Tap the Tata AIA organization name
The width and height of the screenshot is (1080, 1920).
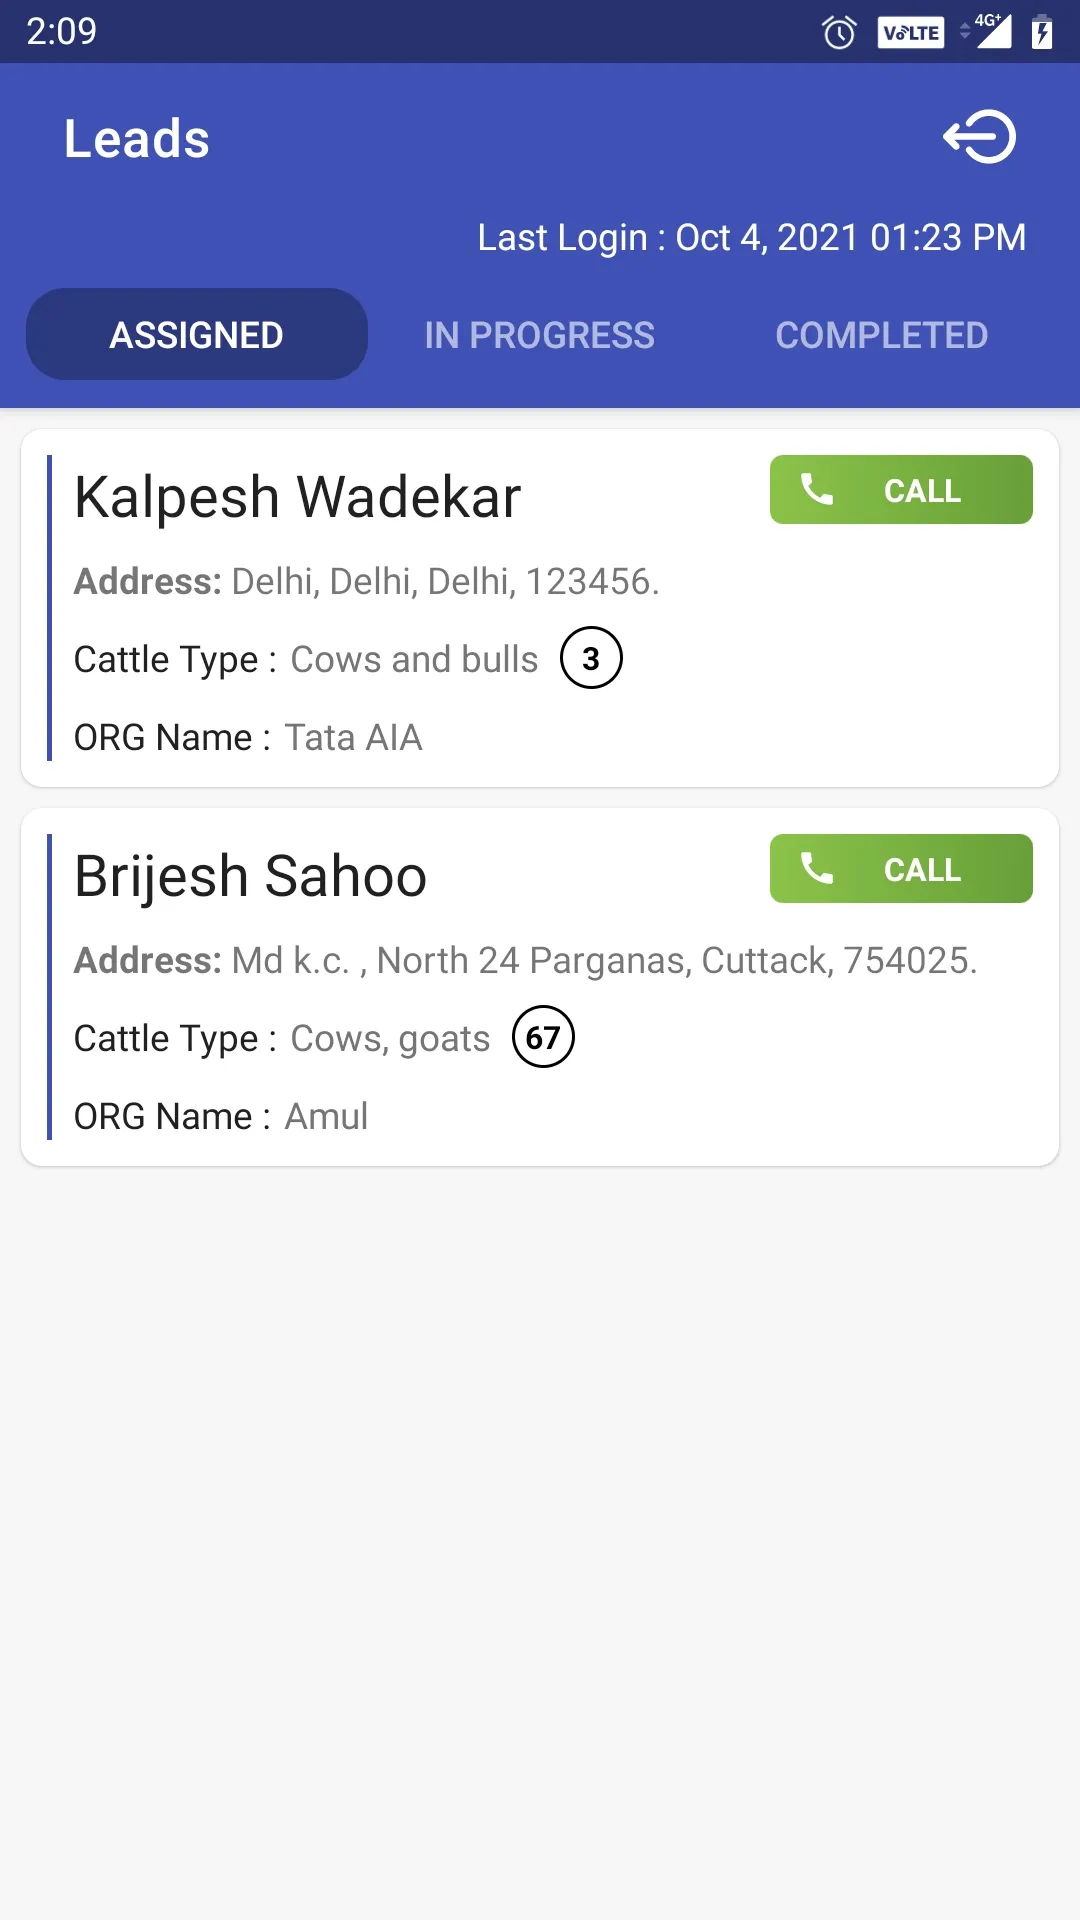(353, 737)
